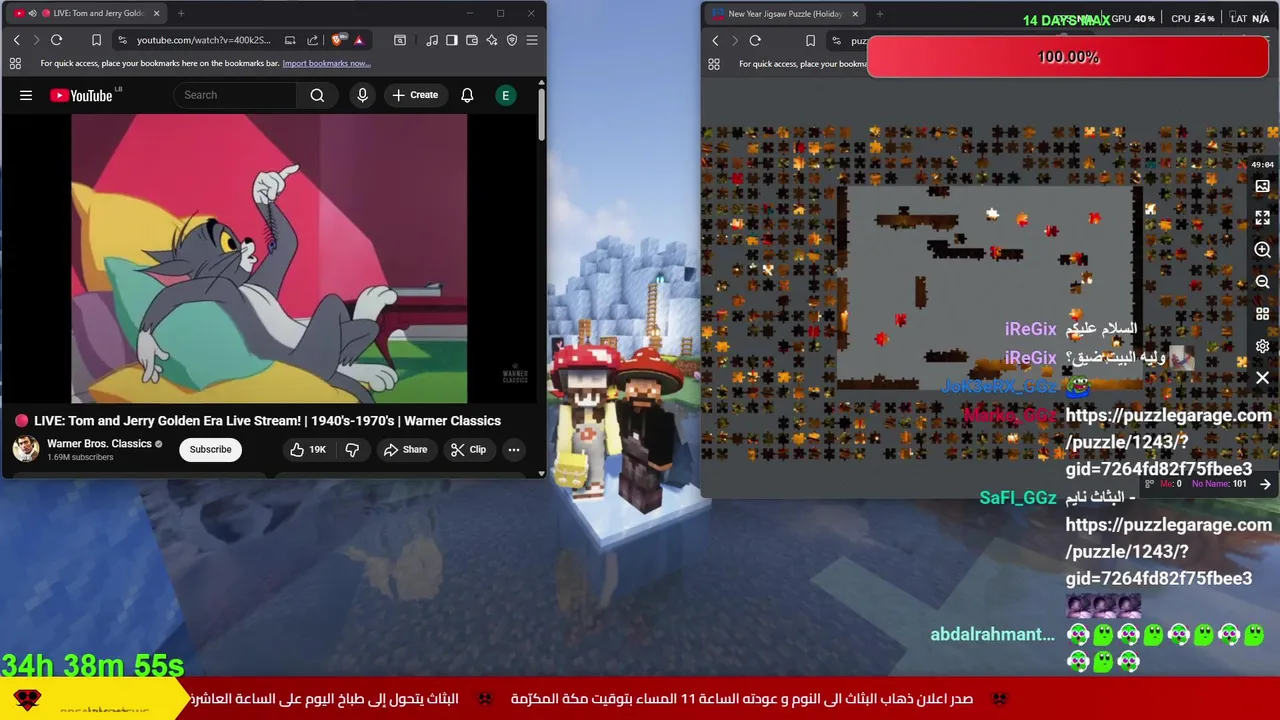Click the YouTube search magnifier button

click(317, 95)
